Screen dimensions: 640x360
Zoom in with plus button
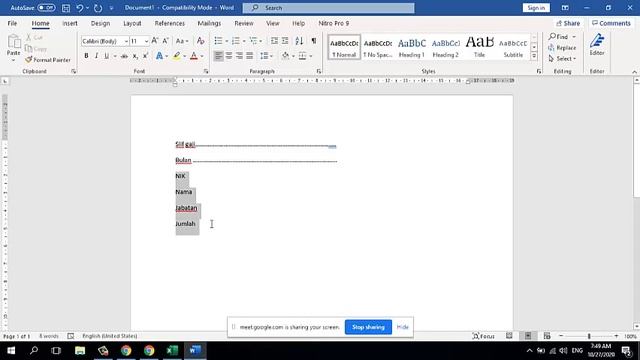(x=616, y=336)
